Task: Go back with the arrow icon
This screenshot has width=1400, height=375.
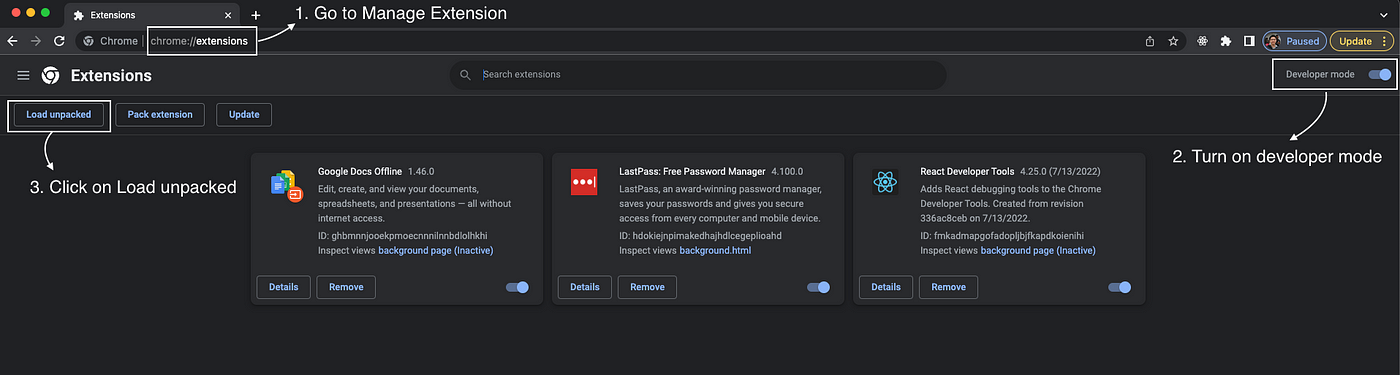Action: point(13,41)
